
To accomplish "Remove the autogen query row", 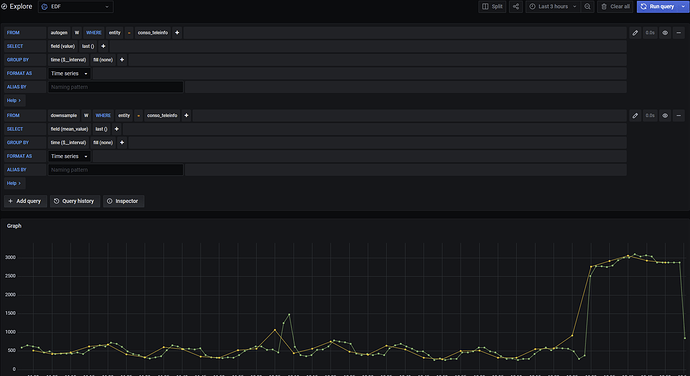I will (x=679, y=33).
